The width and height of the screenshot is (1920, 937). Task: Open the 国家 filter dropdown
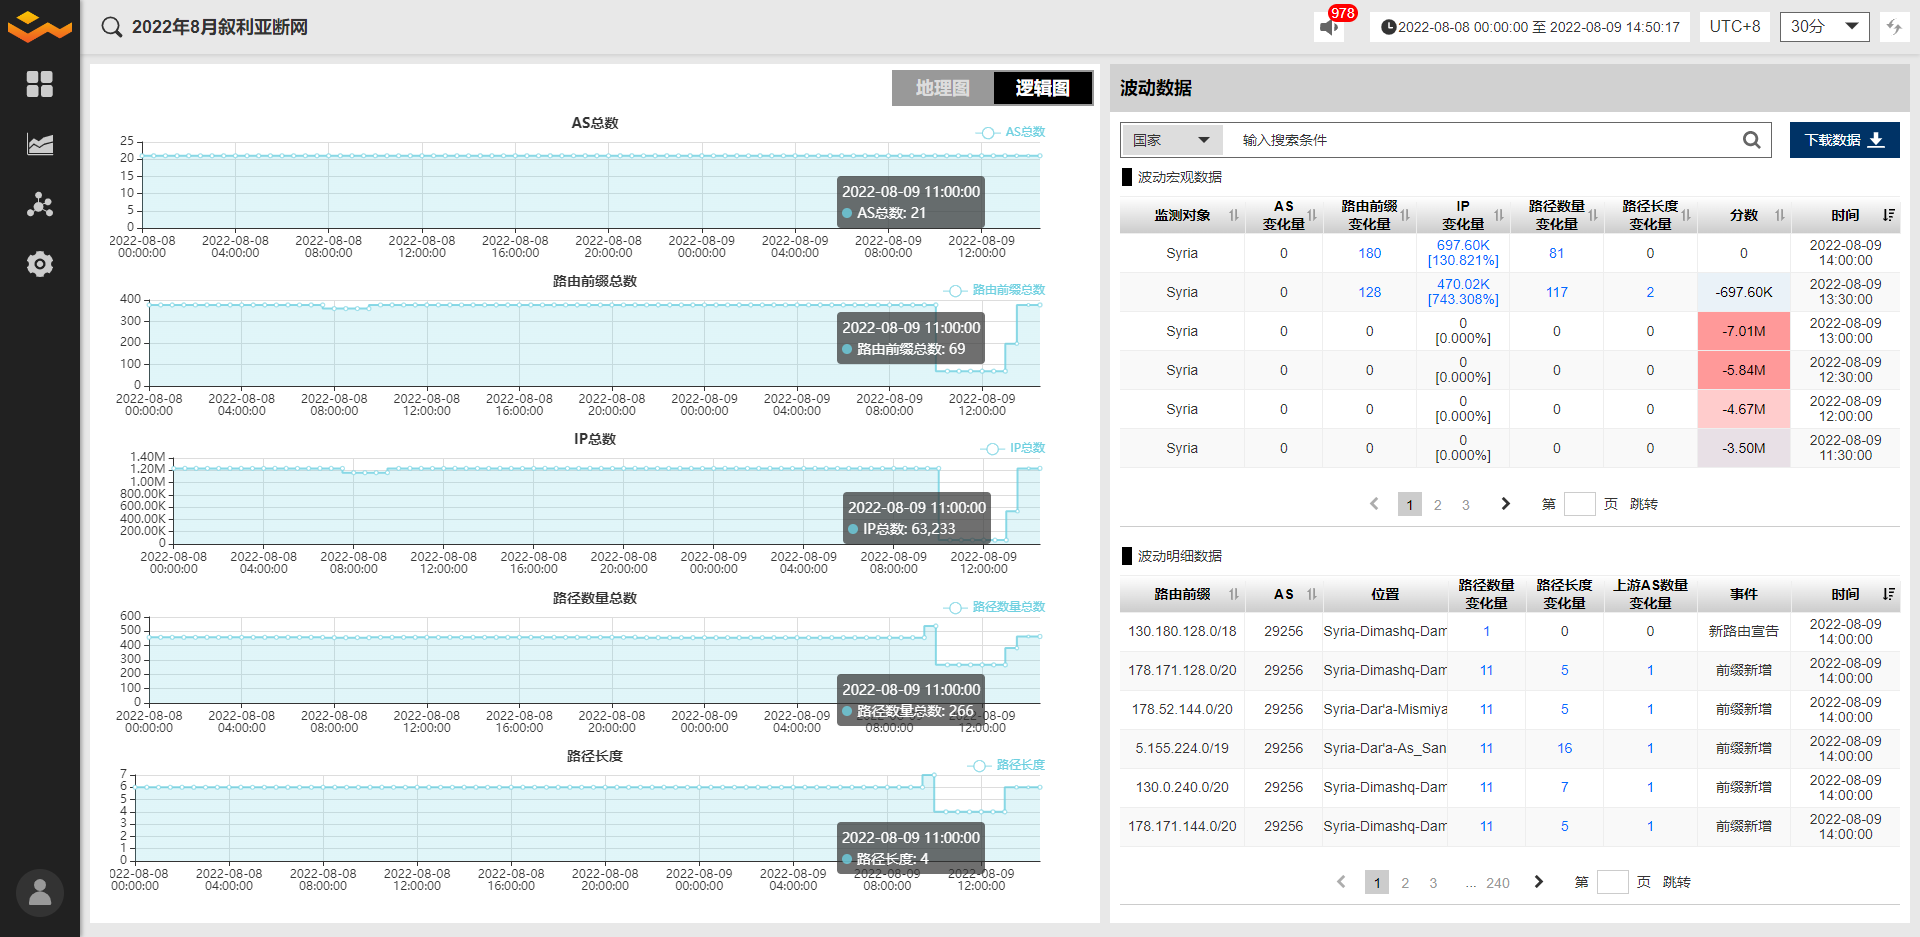tap(1171, 140)
